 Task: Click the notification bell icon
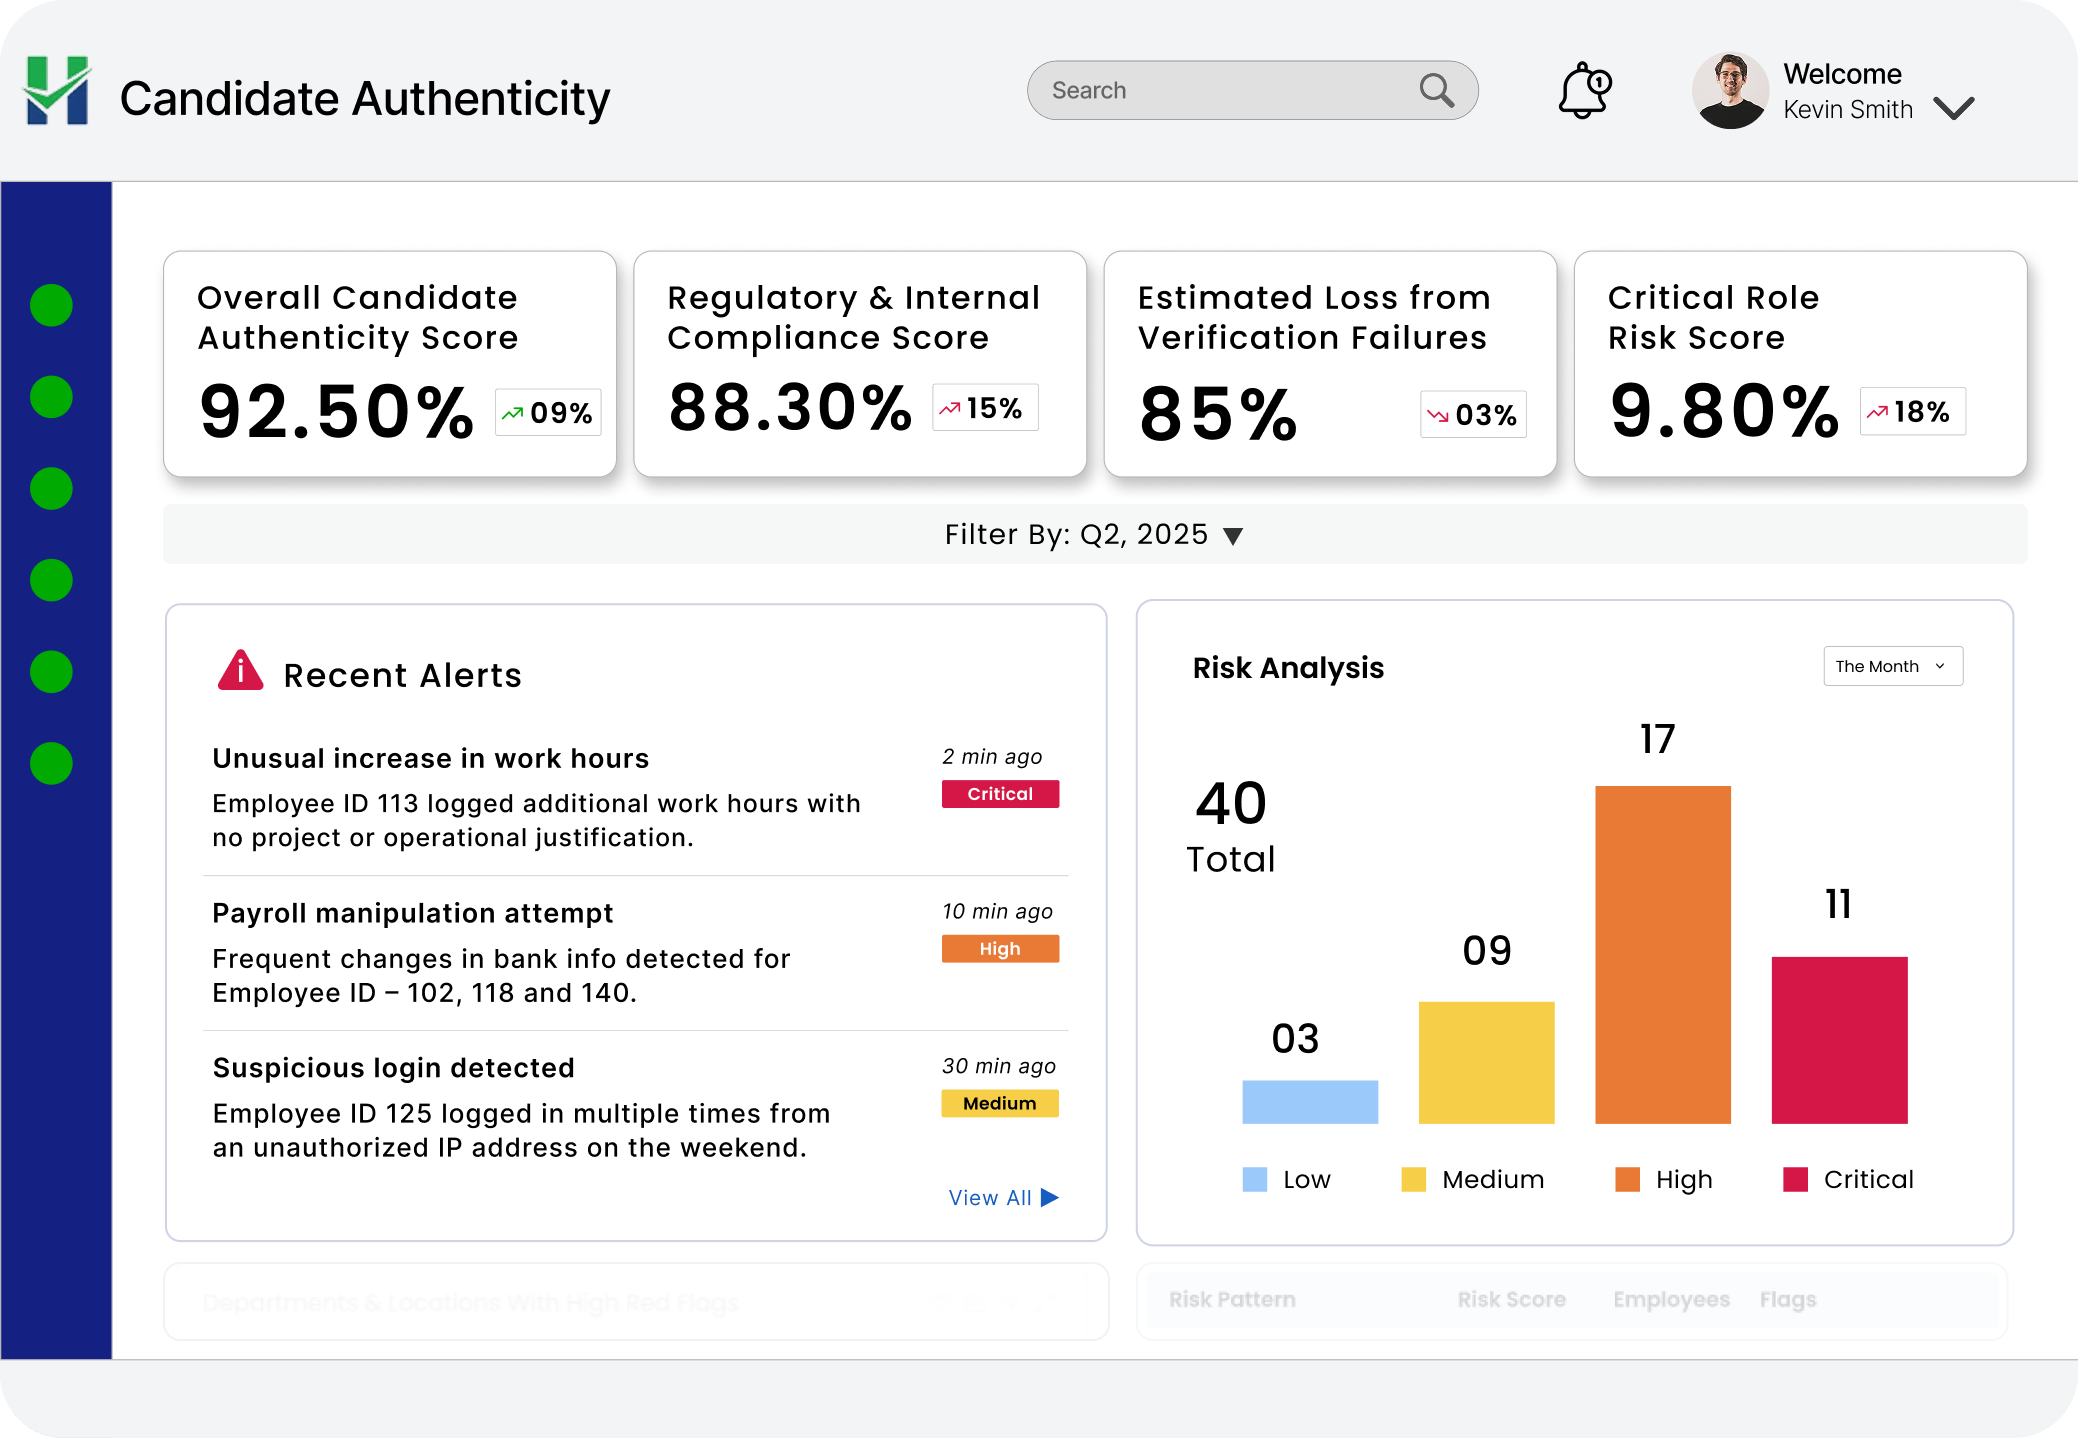pyautogui.click(x=1584, y=91)
